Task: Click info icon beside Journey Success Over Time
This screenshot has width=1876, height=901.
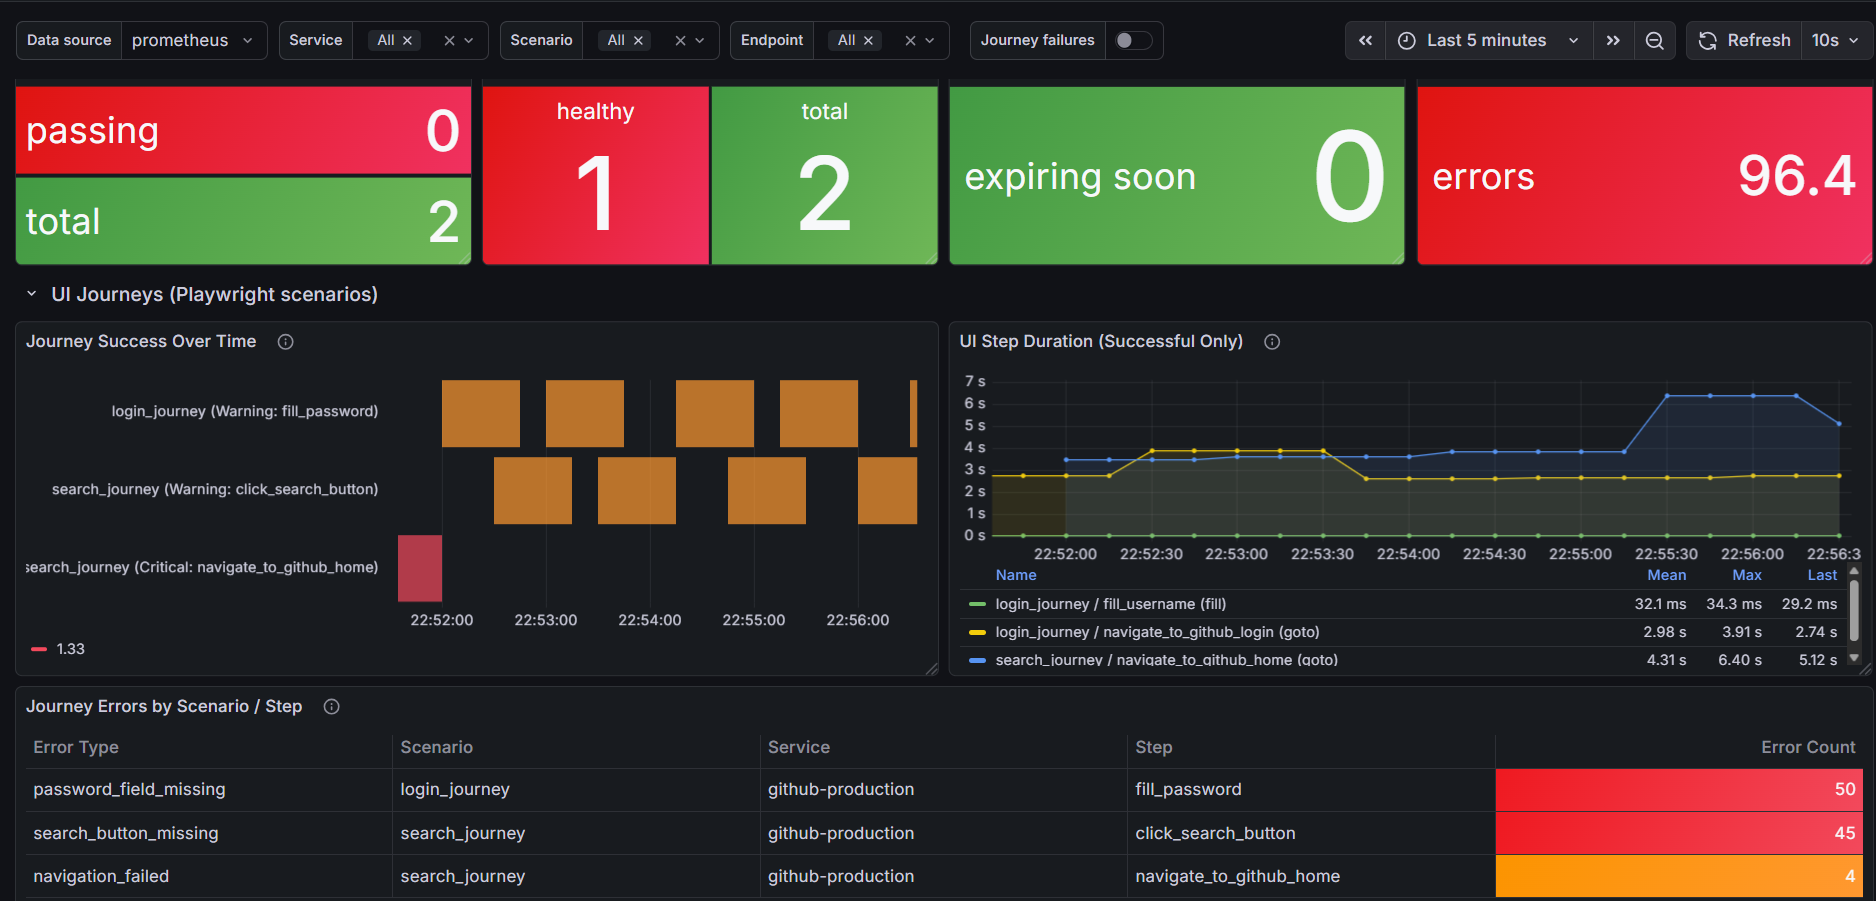Action: 285,342
